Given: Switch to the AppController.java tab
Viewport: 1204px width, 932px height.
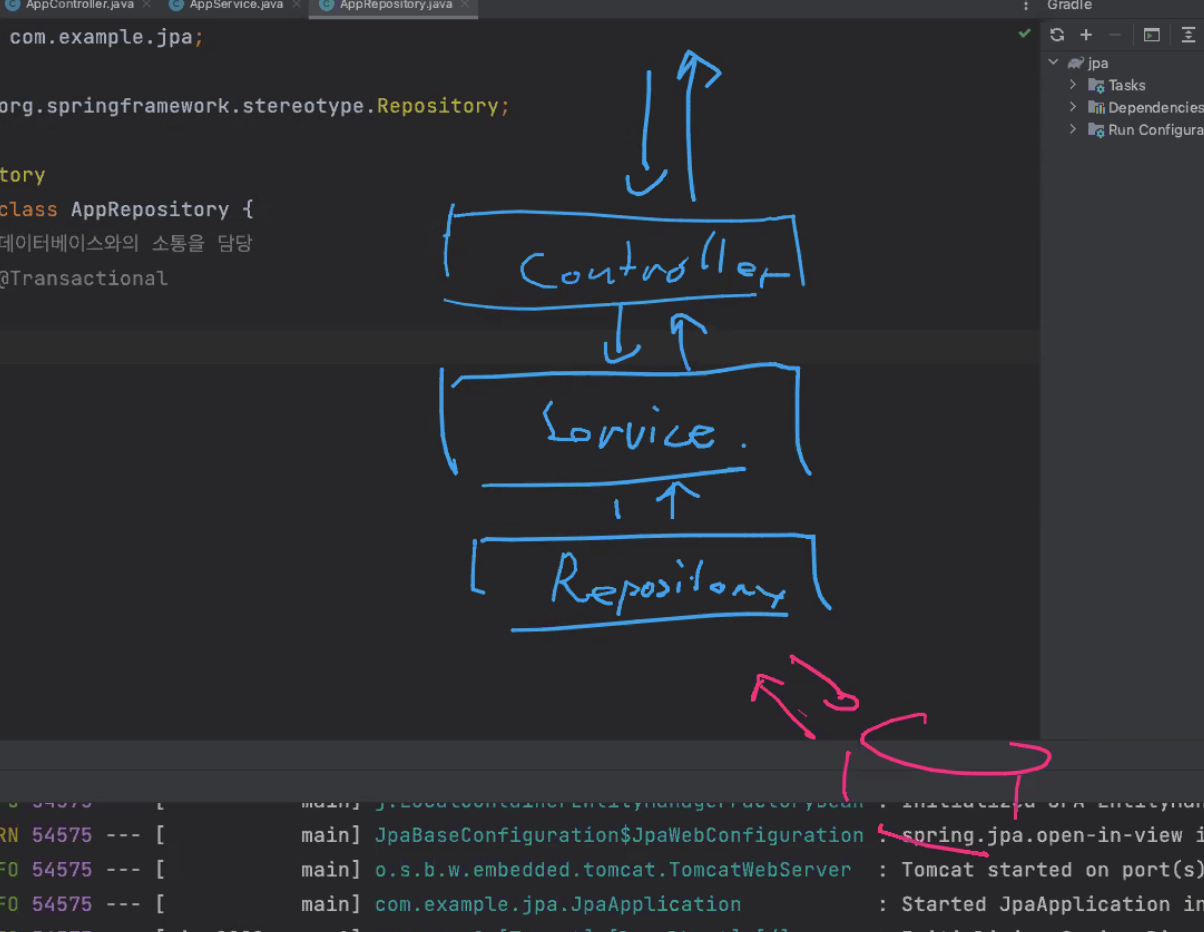Looking at the screenshot, I should click(79, 5).
